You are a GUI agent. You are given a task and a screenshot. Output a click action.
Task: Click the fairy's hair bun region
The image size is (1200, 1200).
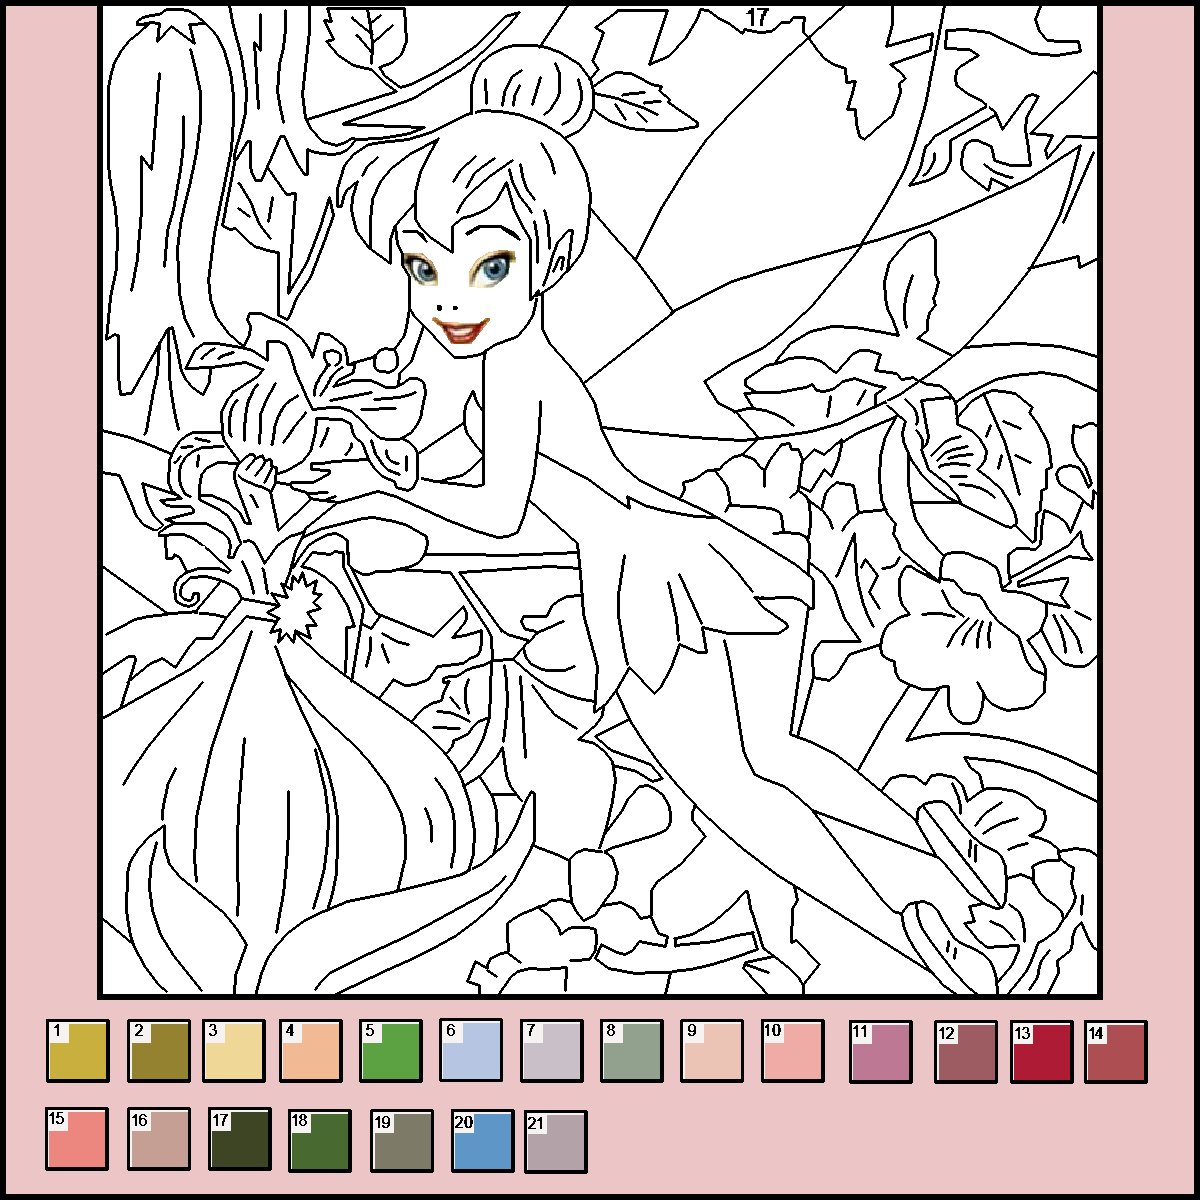[x=530, y=90]
